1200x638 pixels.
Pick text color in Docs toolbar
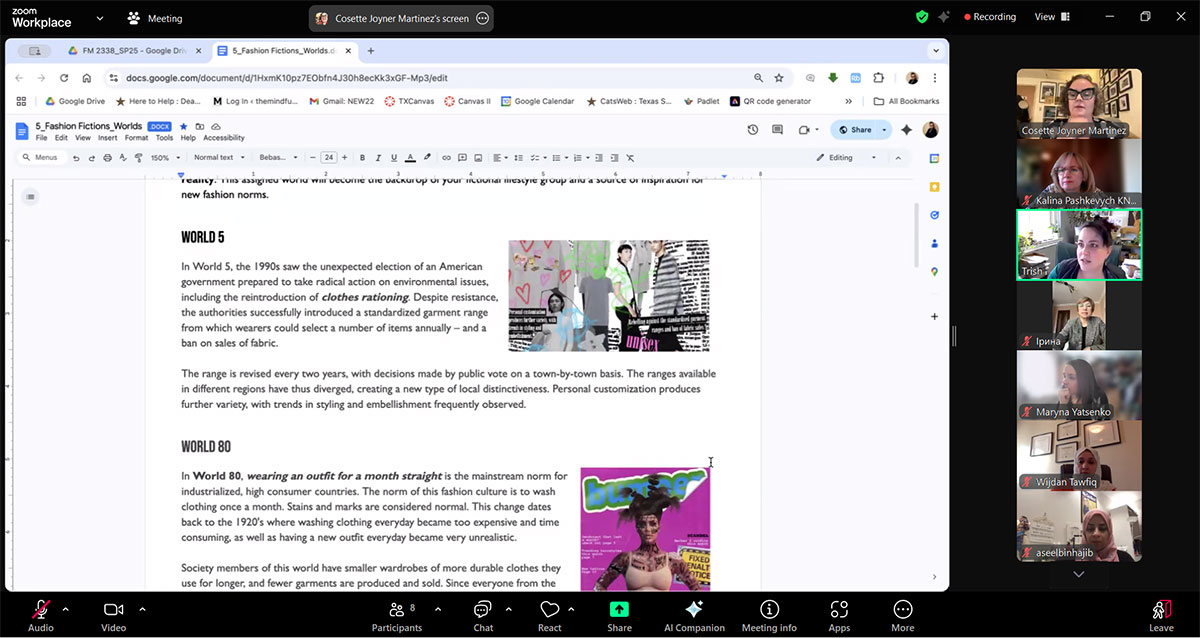410,158
